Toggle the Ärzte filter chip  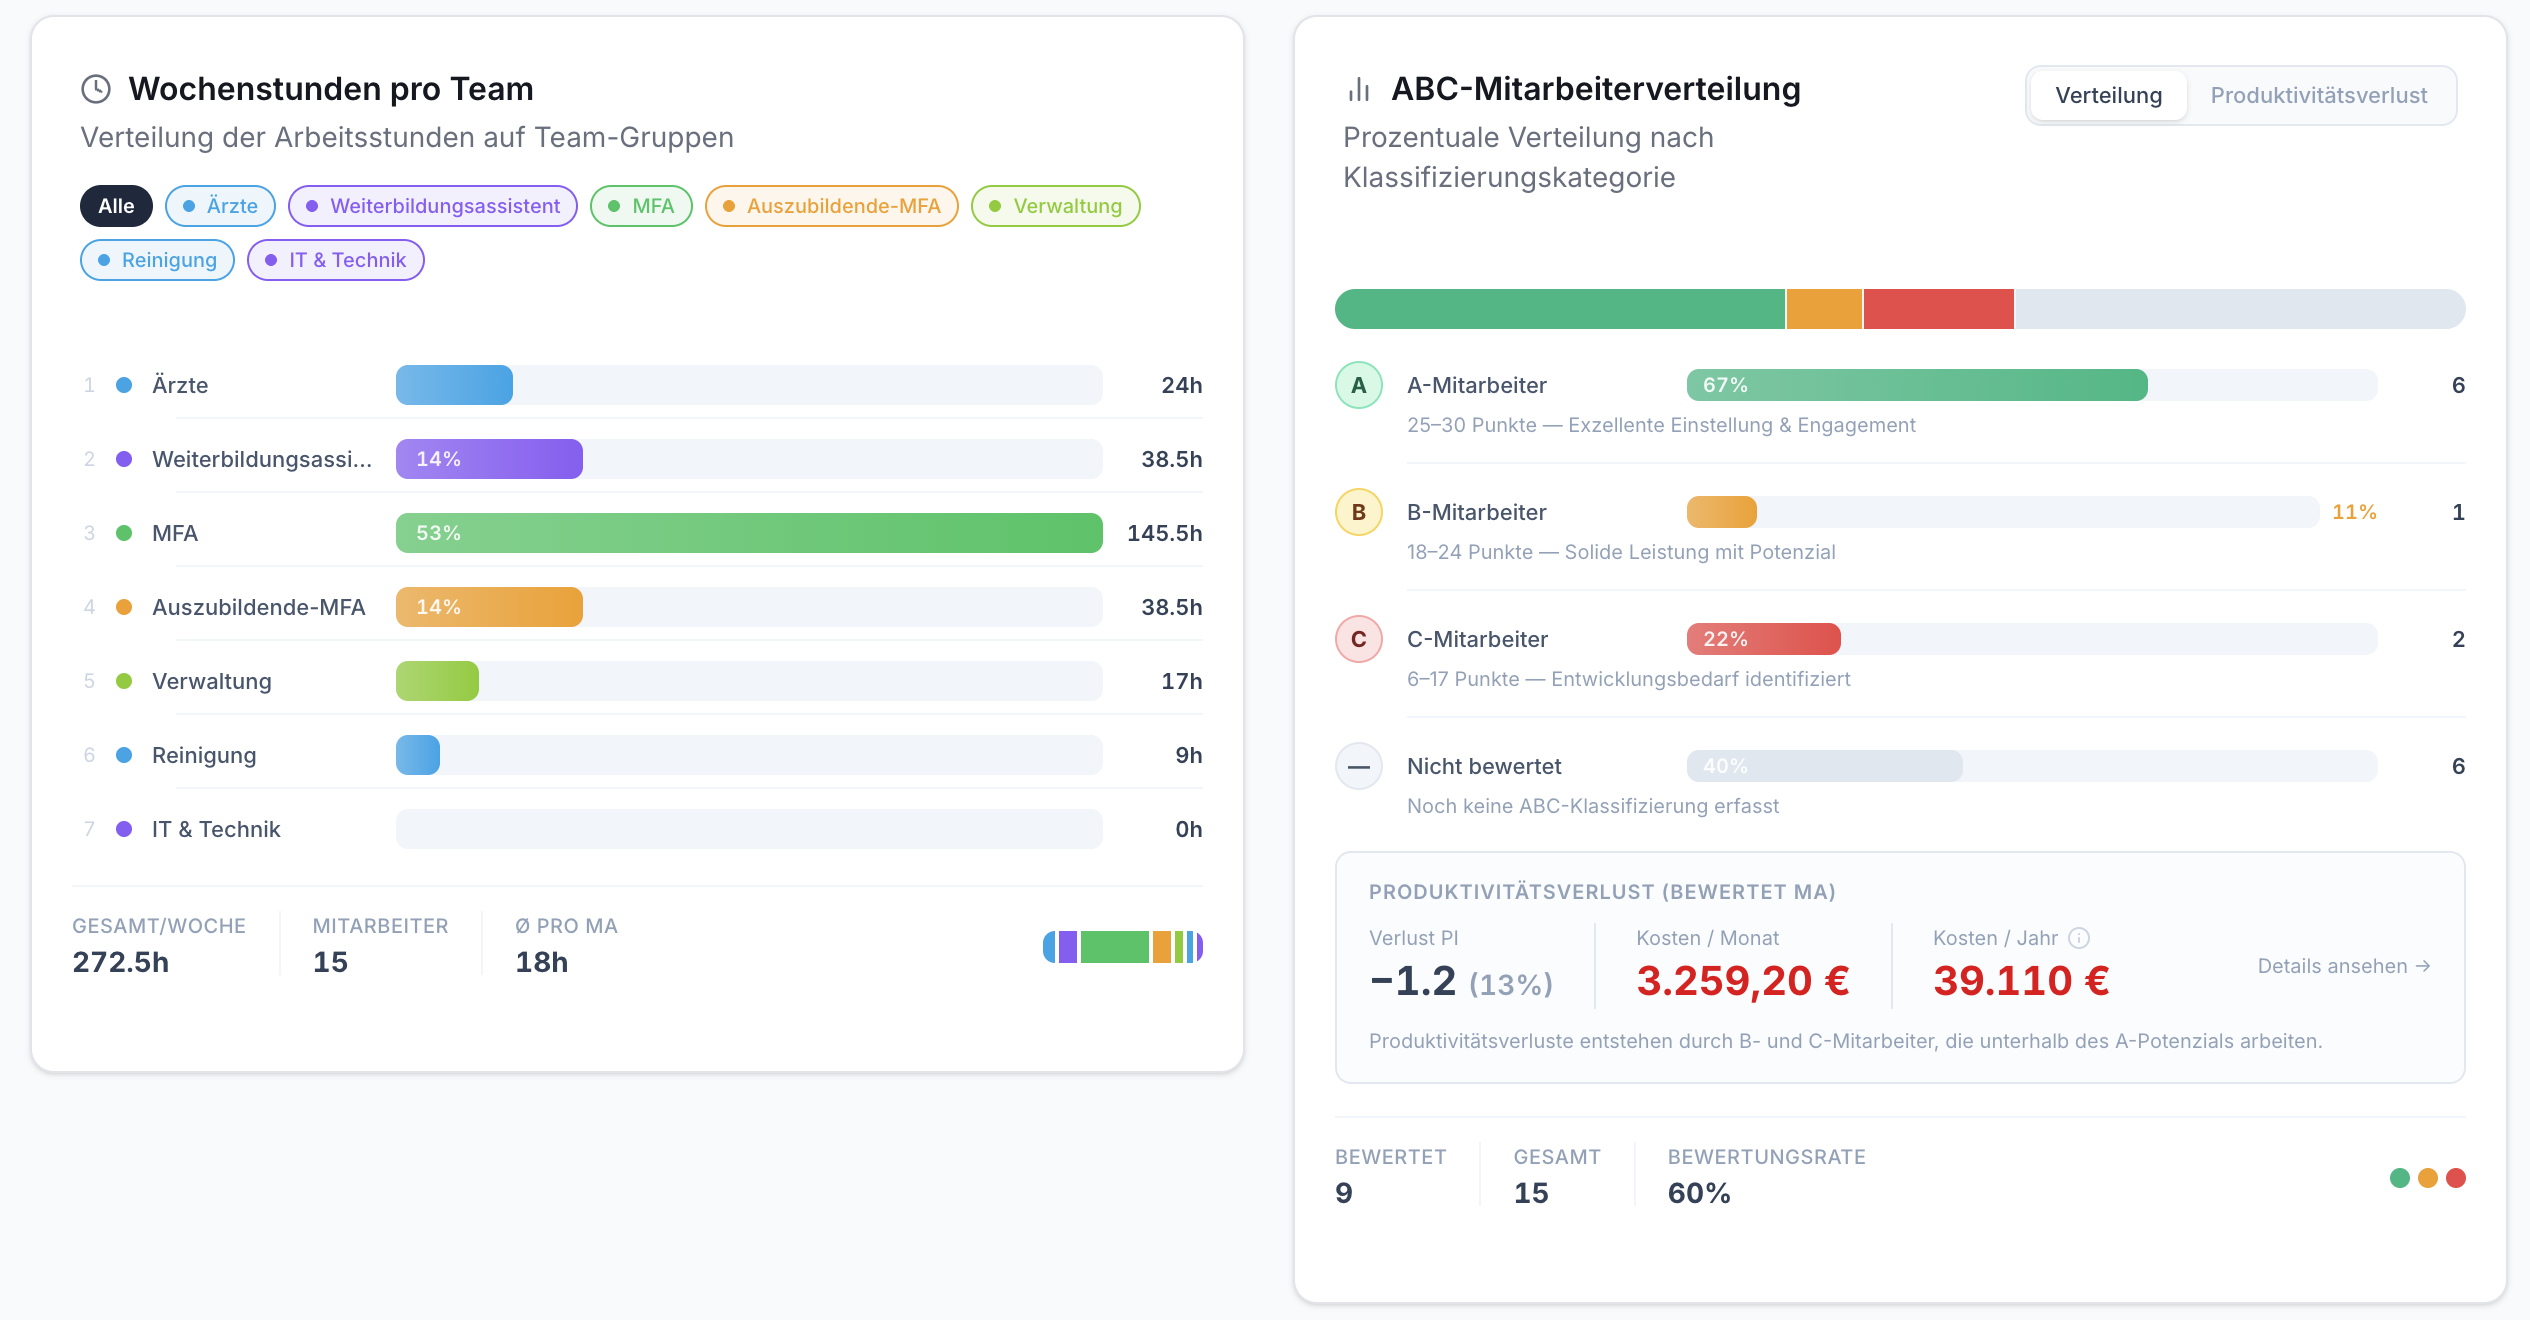click(x=220, y=206)
